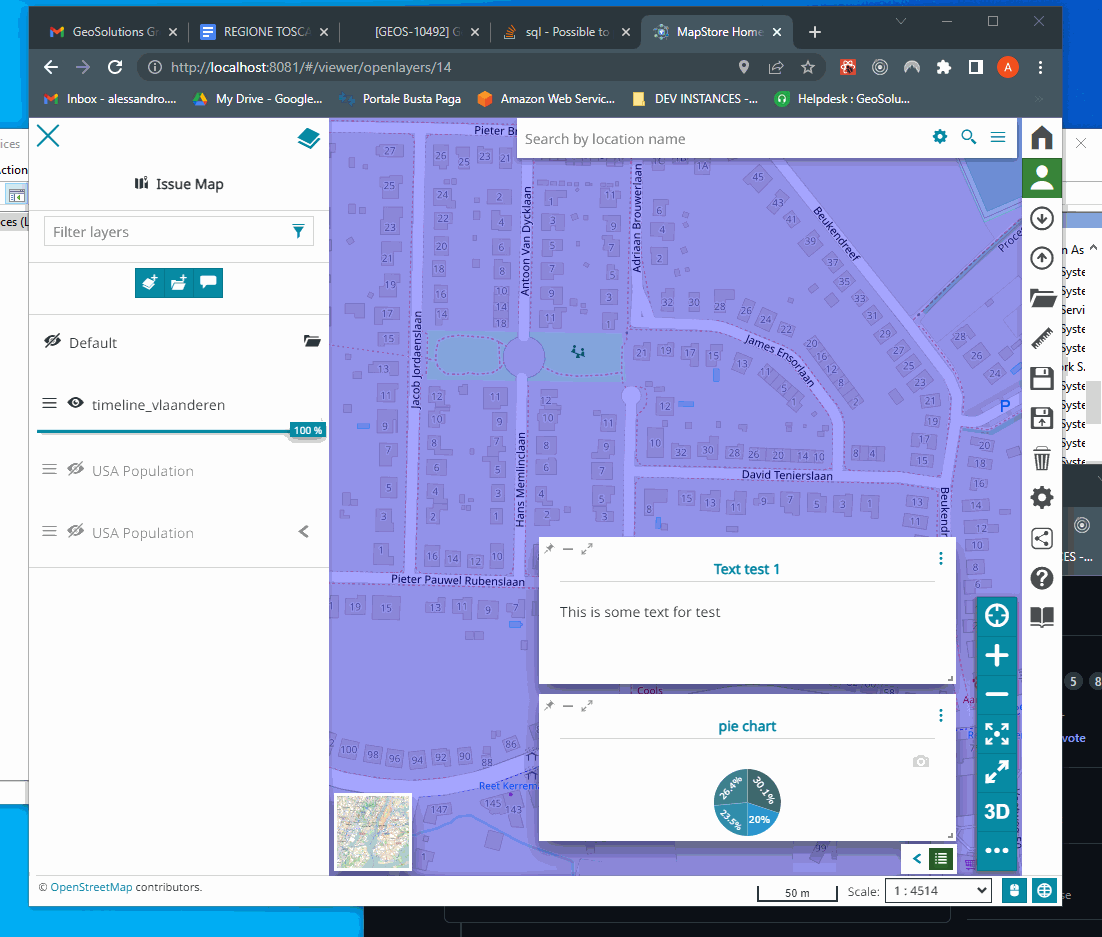Show the first USA Population layer
This screenshot has height=937, width=1102.
pos(76,470)
